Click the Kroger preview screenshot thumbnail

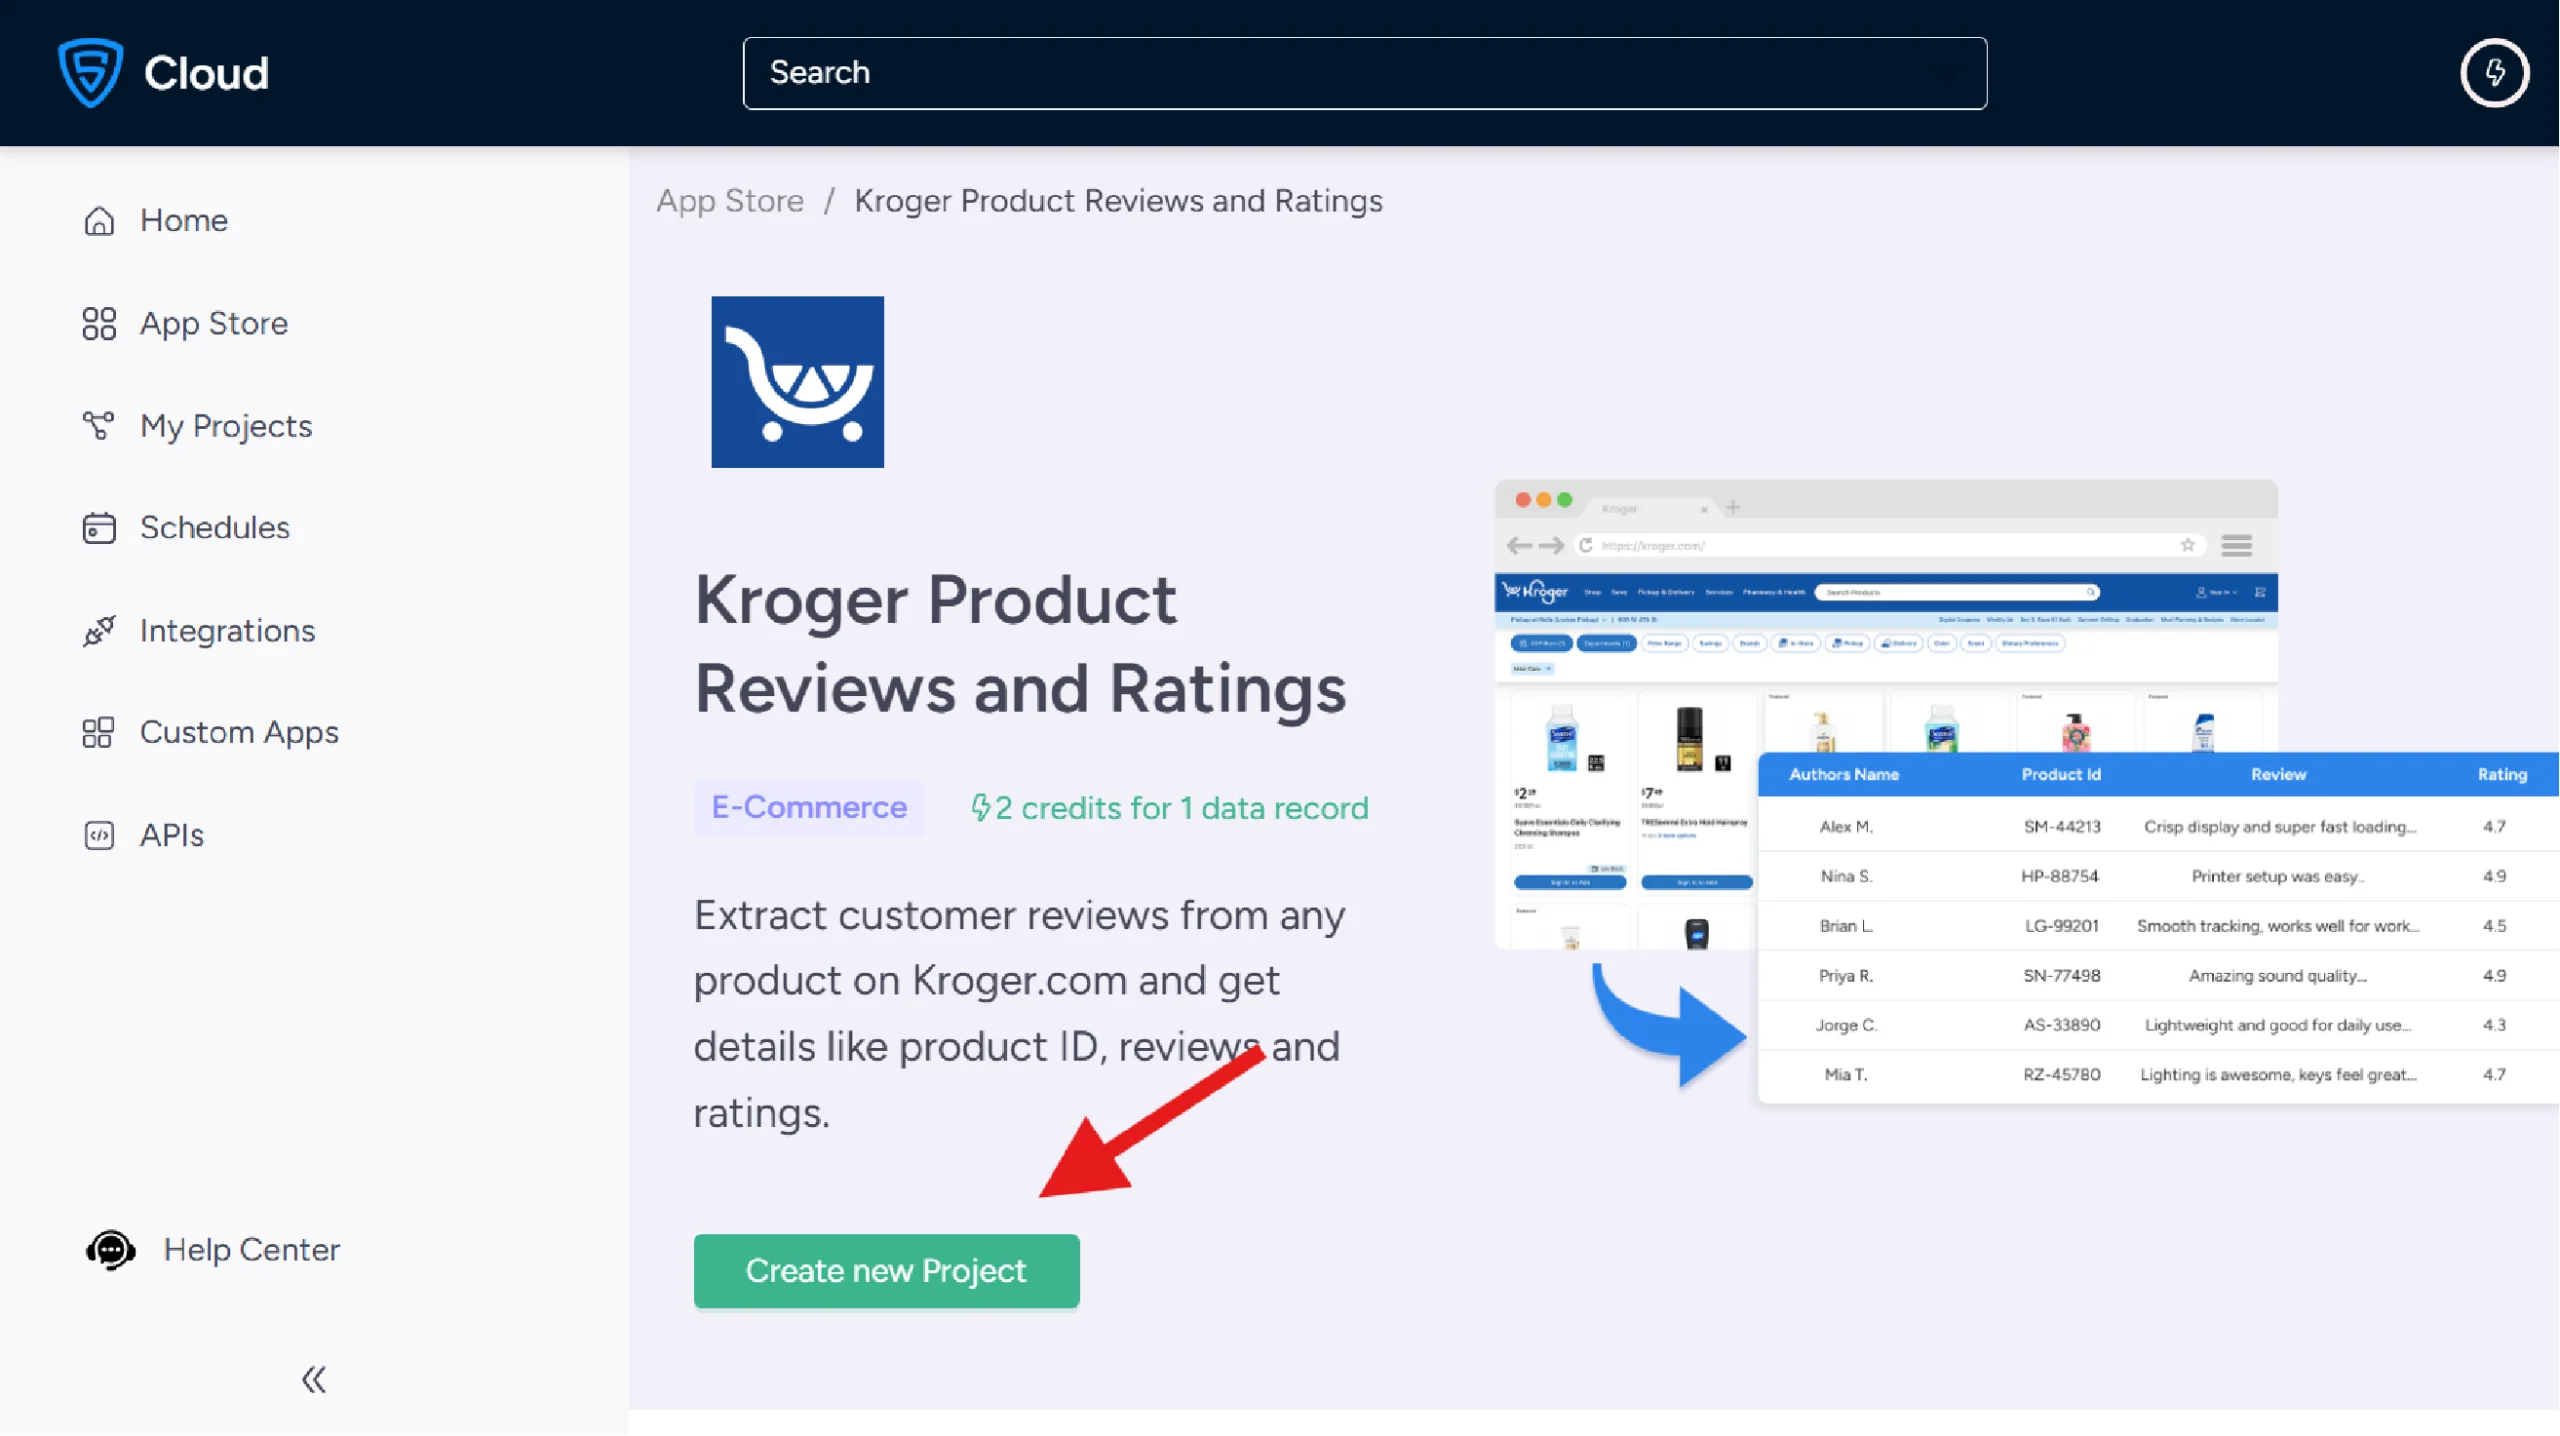click(x=1885, y=714)
